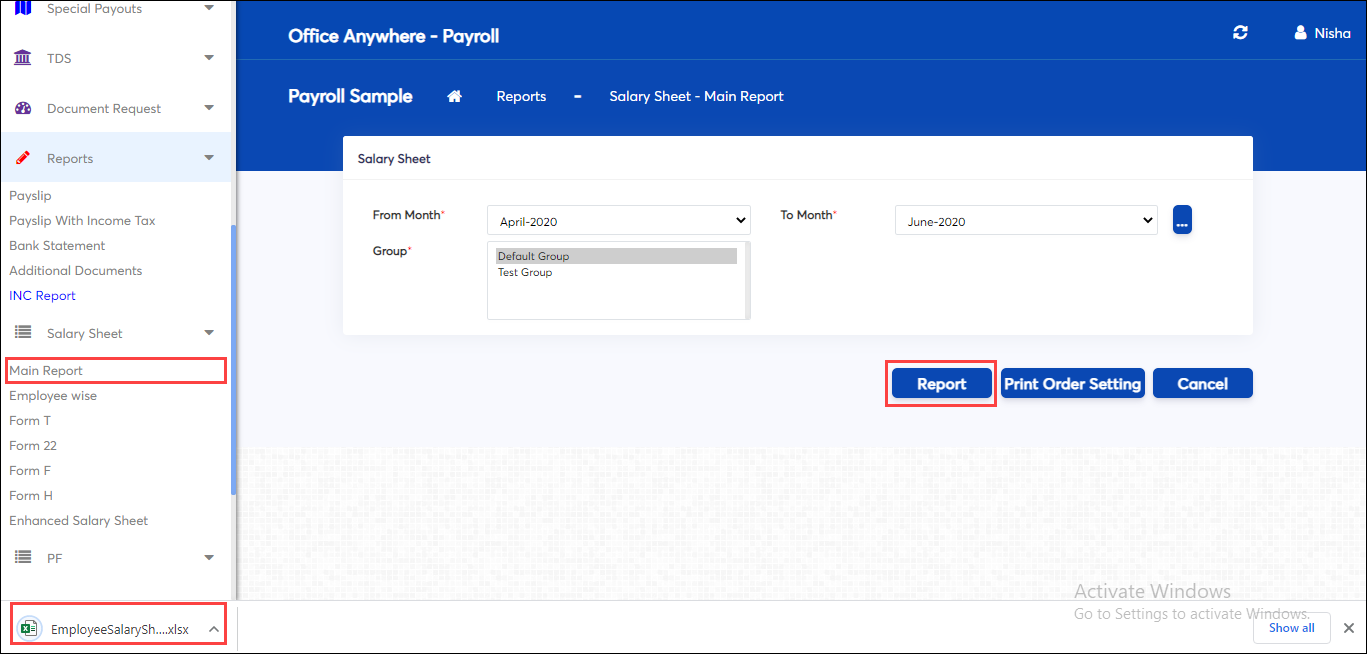Screen dimensions: 1367x654
Task: Open Payslip With Income Tax report
Action: [x=82, y=221]
